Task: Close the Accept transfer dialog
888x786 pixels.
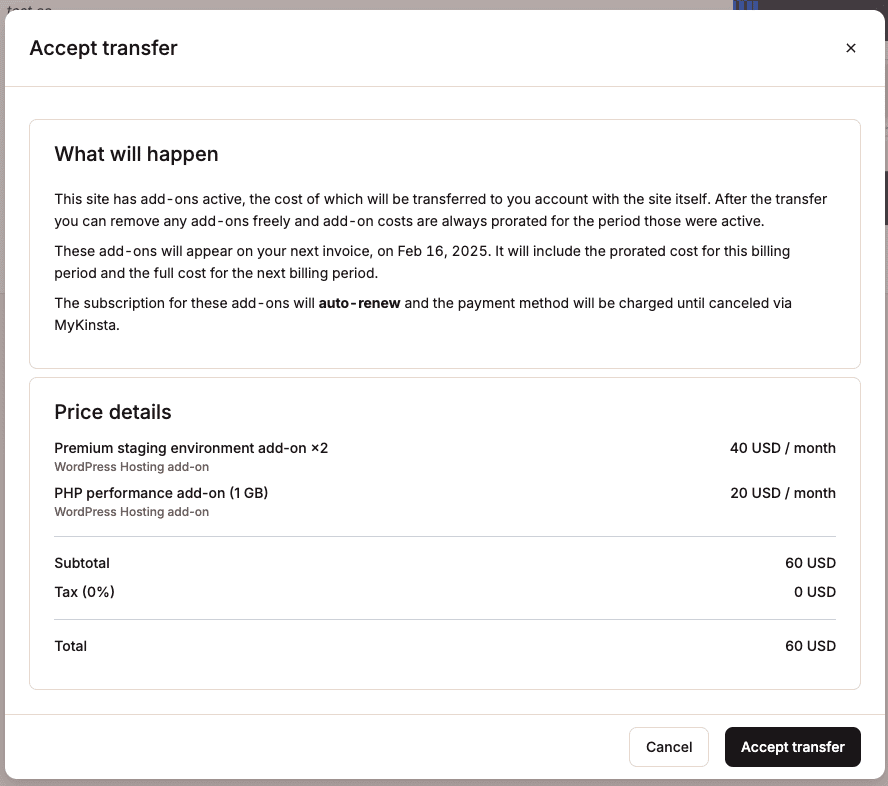Action: [x=851, y=48]
